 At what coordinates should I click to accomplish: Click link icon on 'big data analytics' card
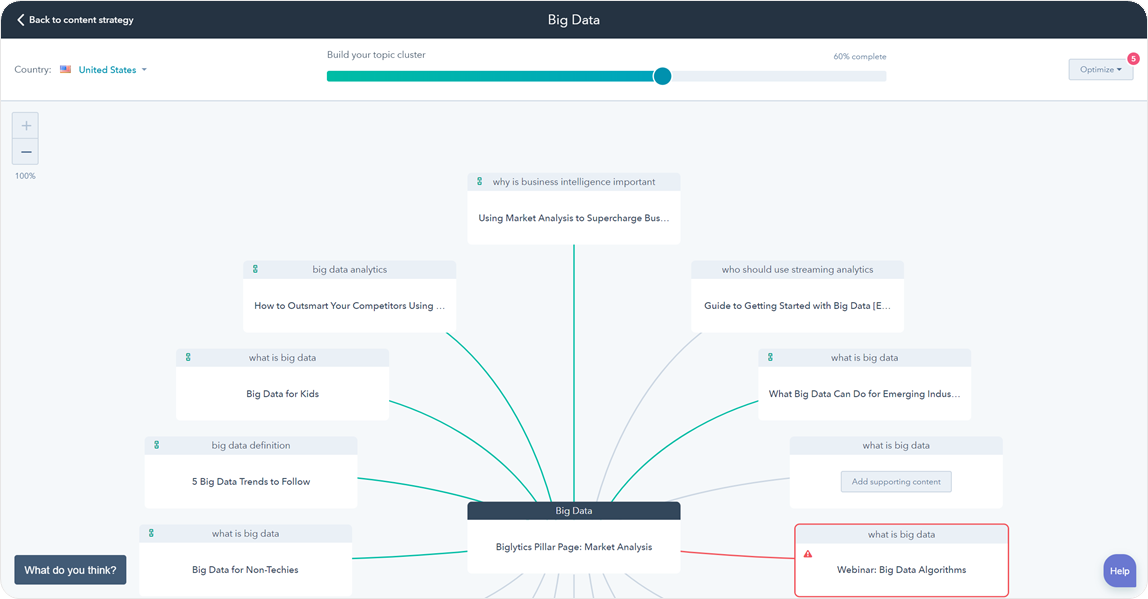coord(255,269)
